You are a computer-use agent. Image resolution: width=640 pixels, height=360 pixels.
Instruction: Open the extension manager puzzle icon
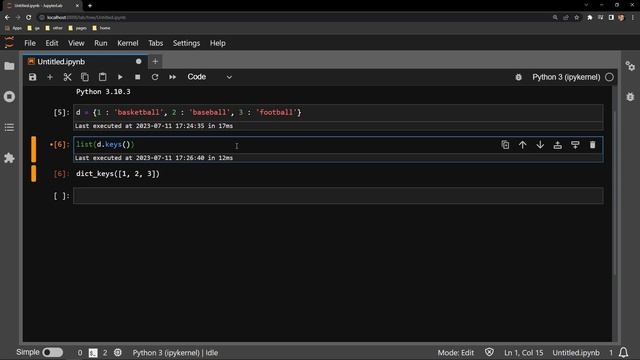9,158
